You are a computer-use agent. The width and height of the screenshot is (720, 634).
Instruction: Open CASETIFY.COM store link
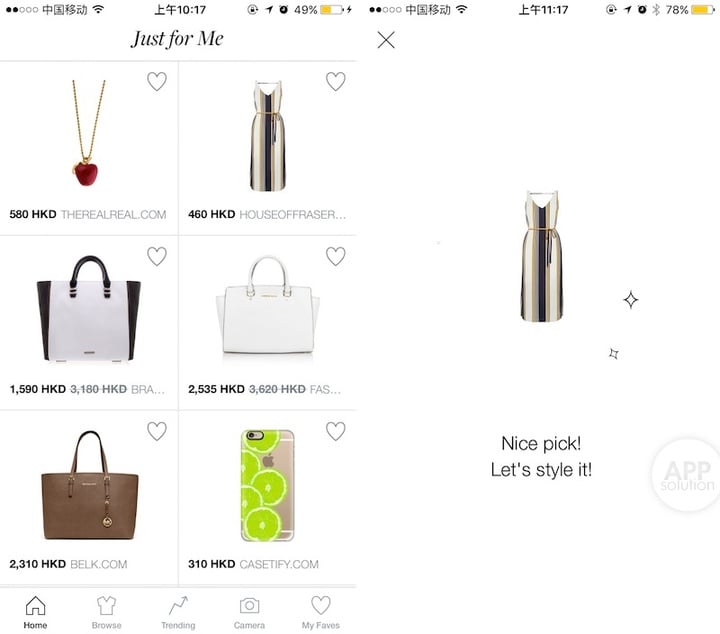pyautogui.click(x=279, y=564)
